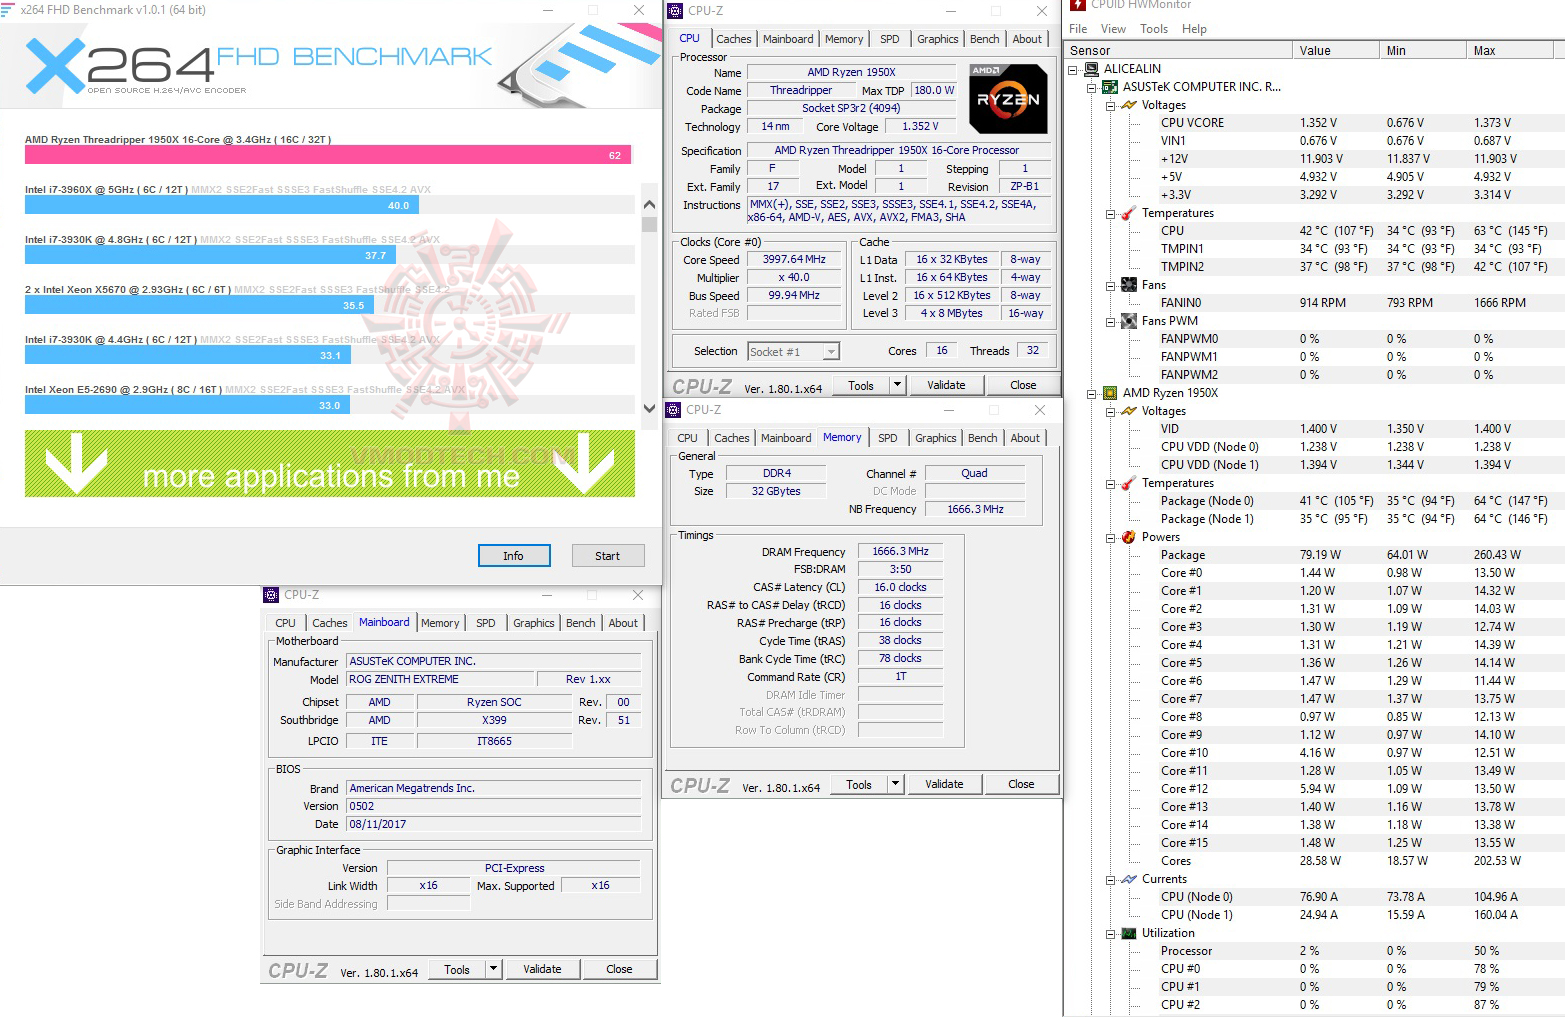Open the Tools dropdown in CPU-Z Memory window

(895, 784)
